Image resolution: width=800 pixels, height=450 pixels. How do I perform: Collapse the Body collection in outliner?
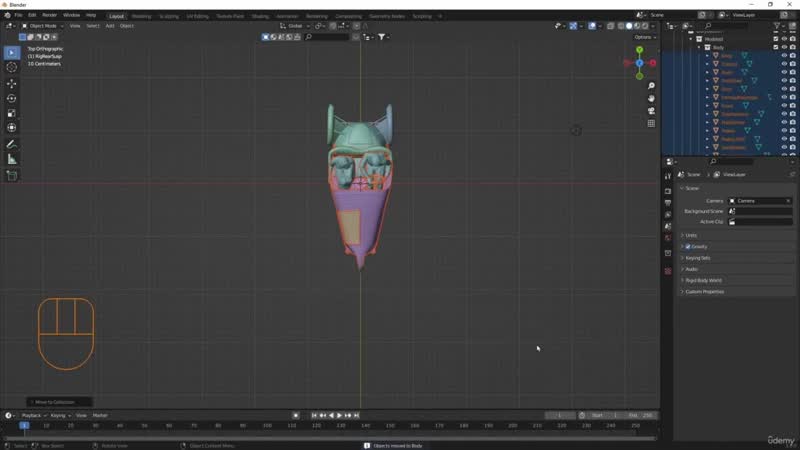[x=699, y=47]
